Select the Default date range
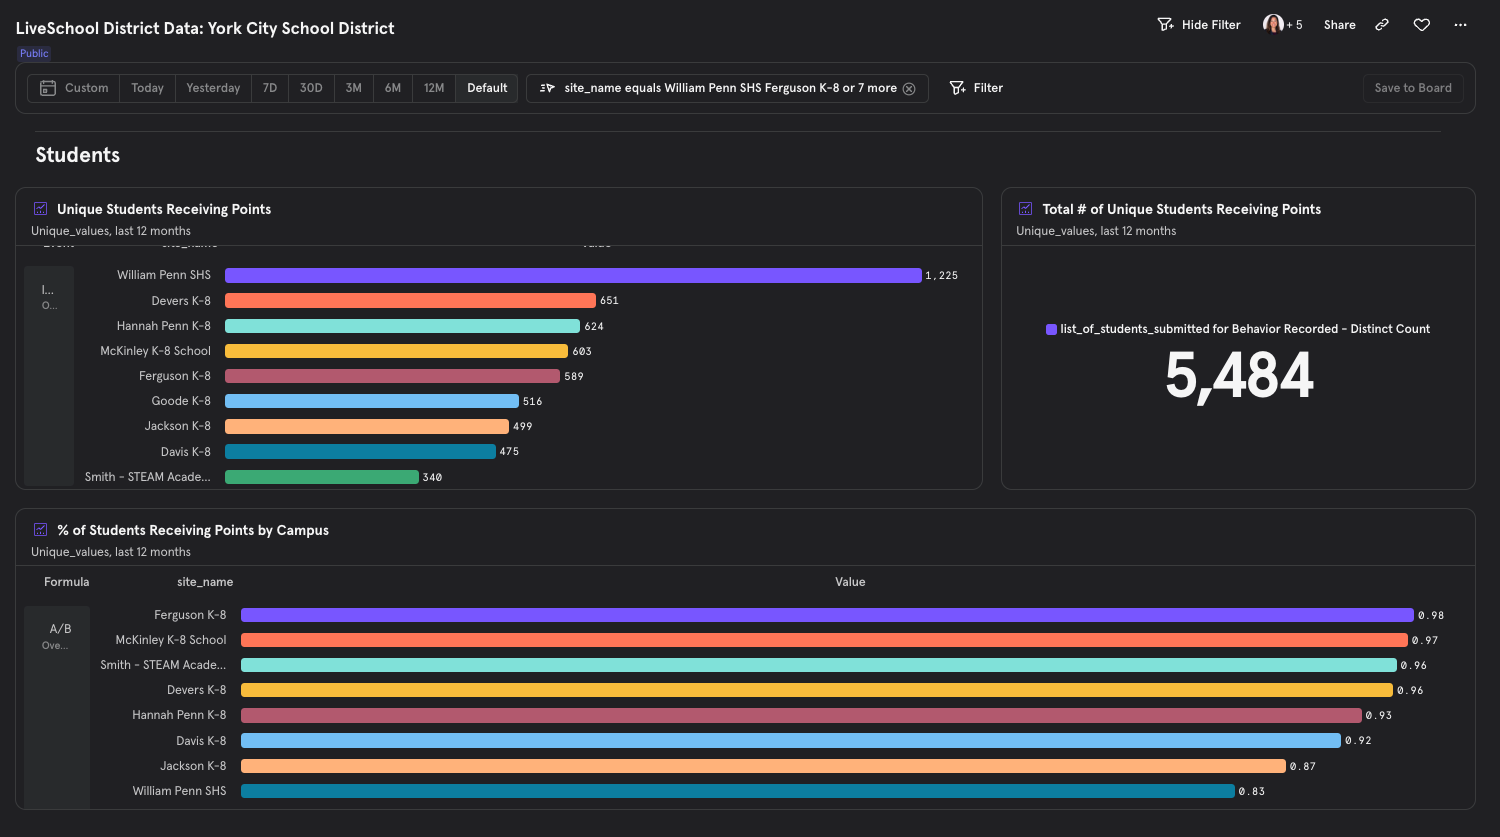The image size is (1500, 837). [x=487, y=88]
